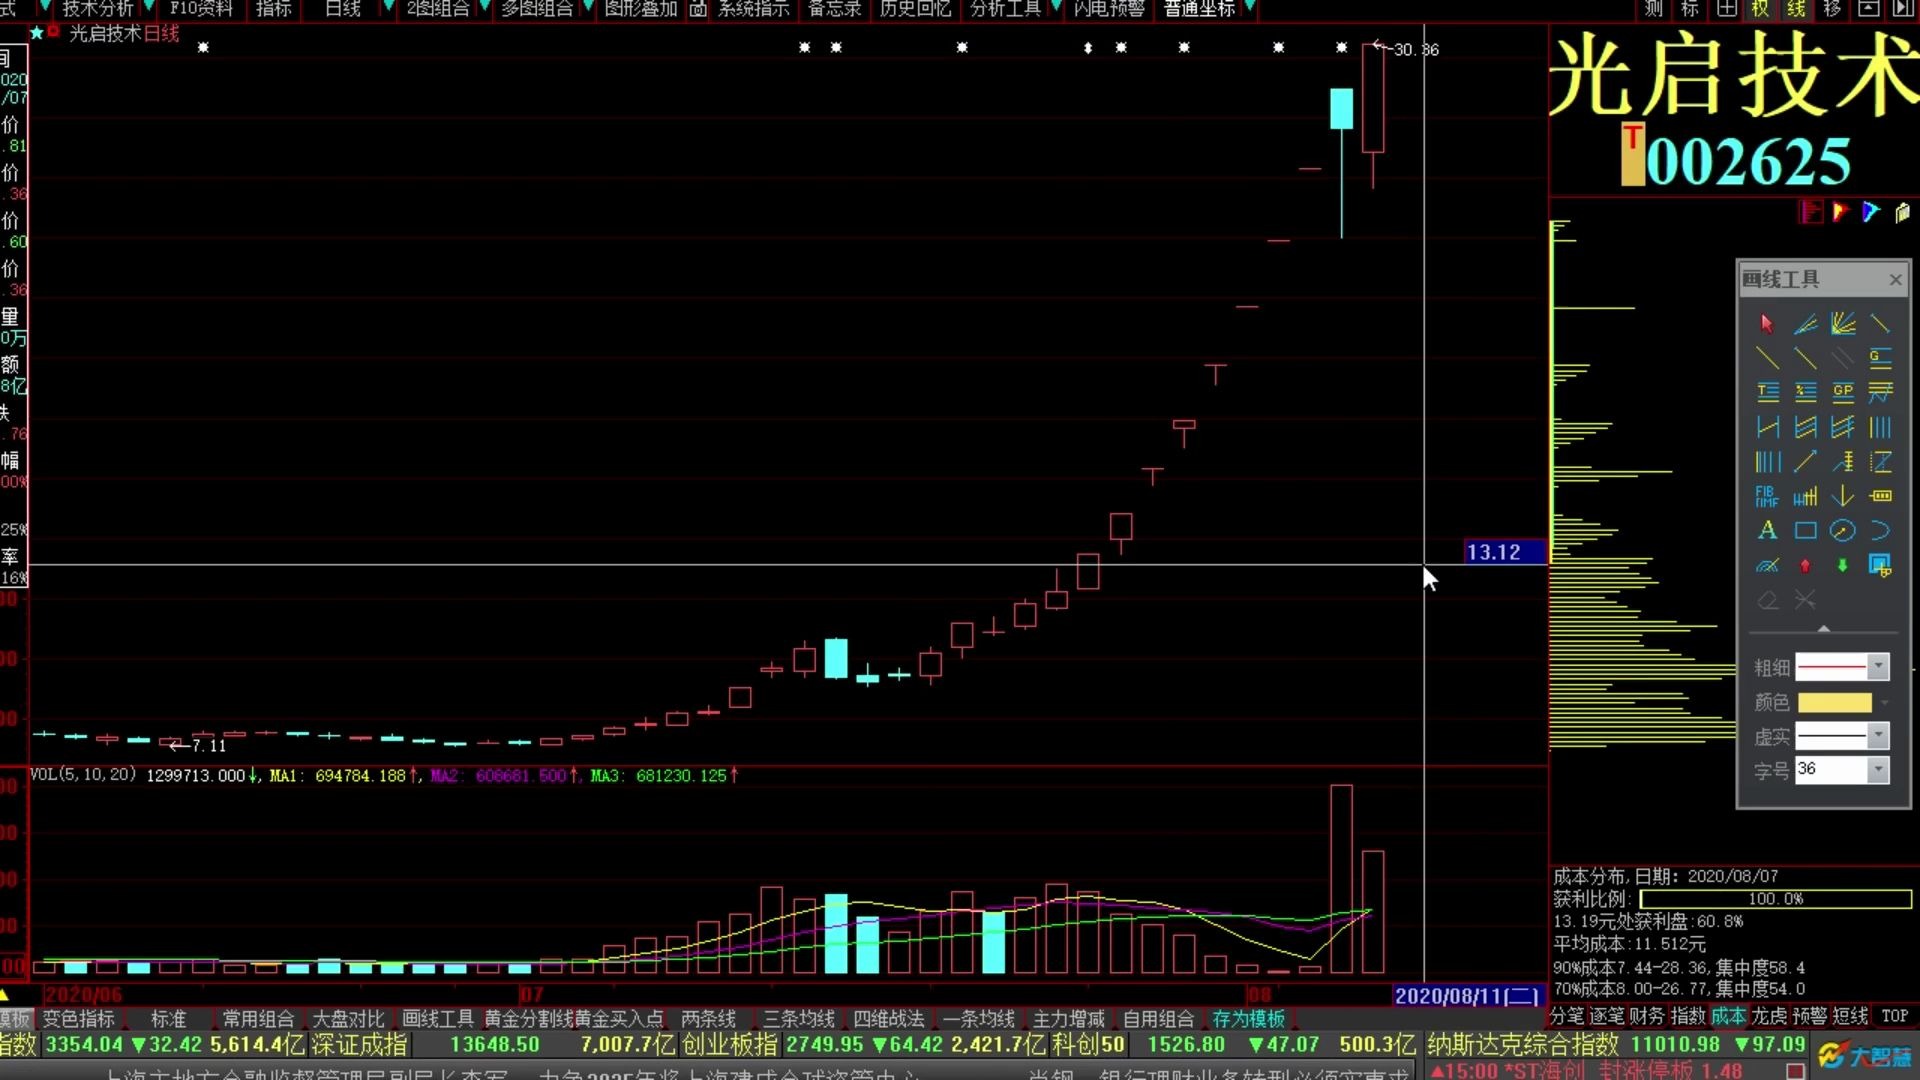
Task: Open the 字号 font size dropdown
Action: [x=1878, y=770]
